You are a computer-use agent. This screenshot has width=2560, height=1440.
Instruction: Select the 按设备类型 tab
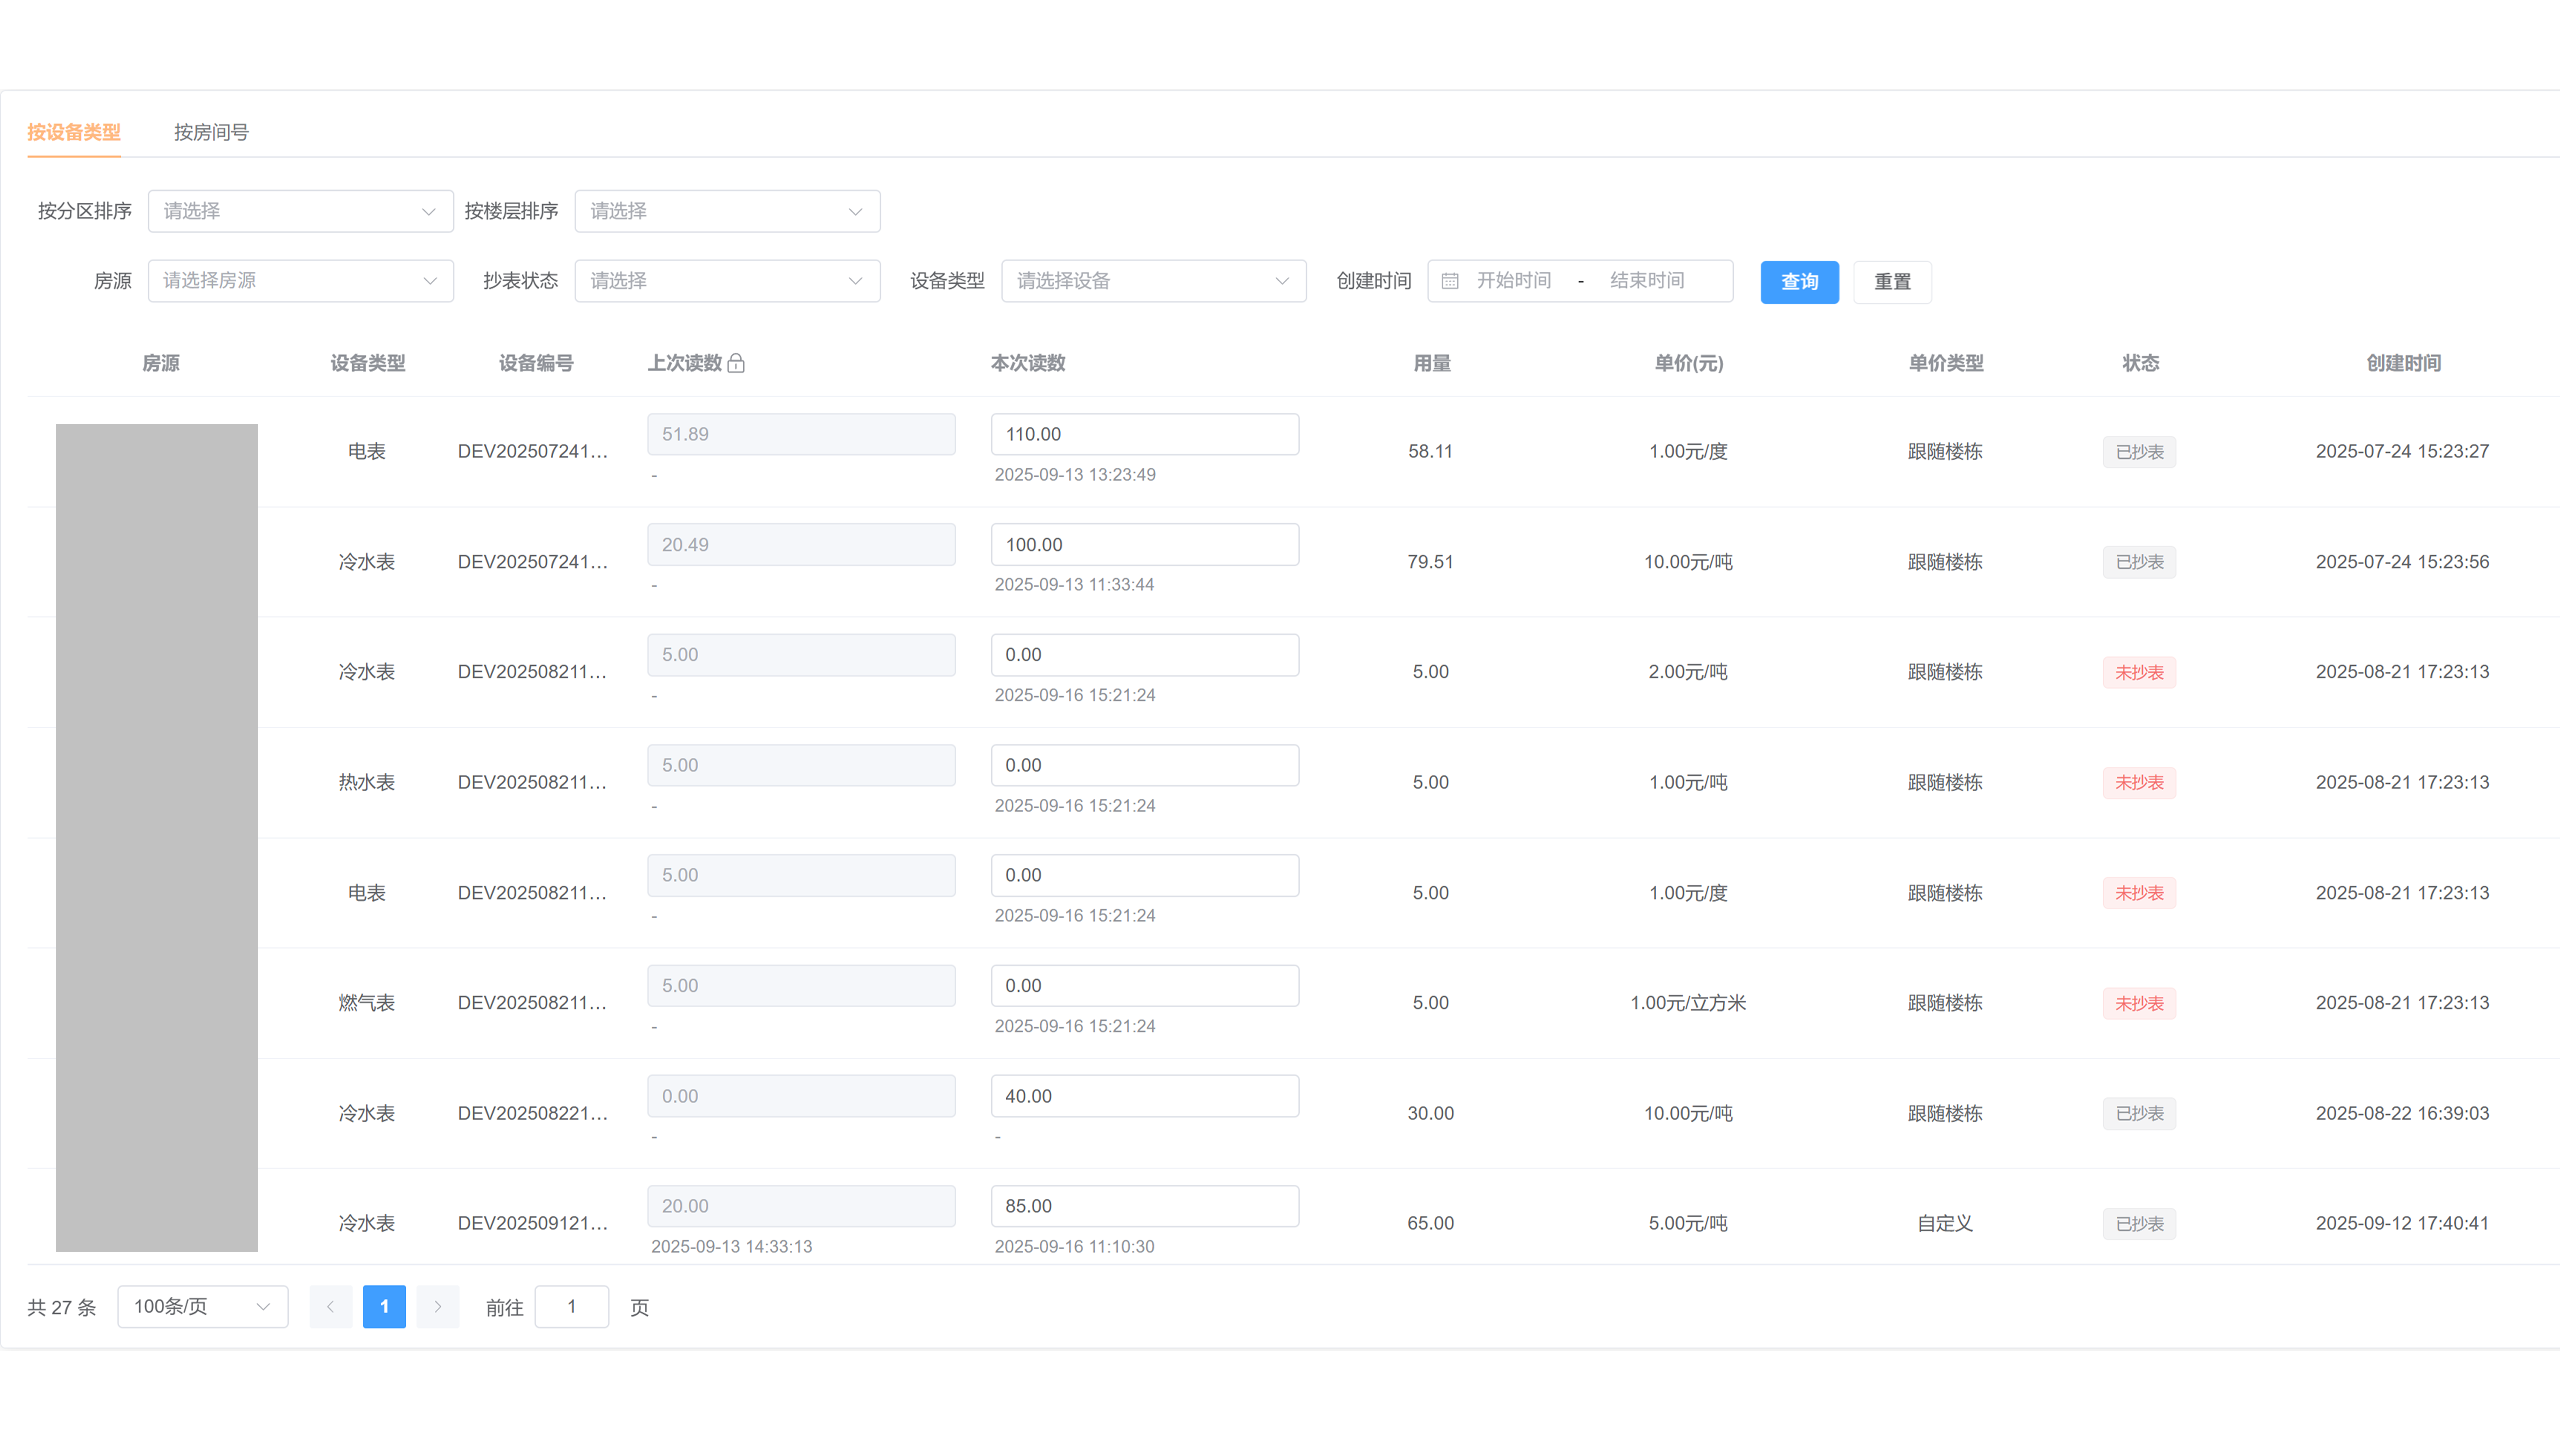(74, 132)
